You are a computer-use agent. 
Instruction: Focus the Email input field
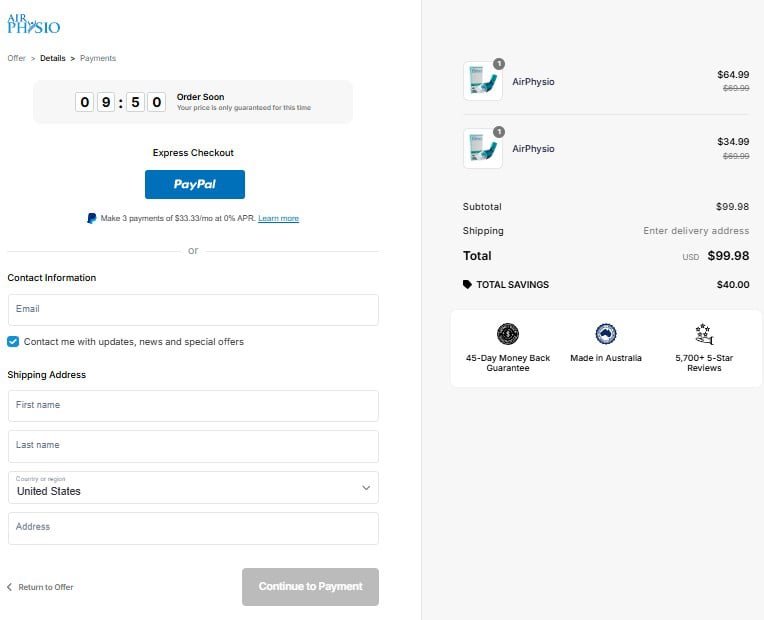click(193, 310)
